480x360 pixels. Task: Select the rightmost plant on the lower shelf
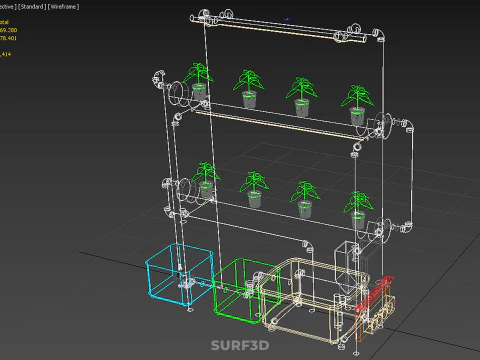pyautogui.click(x=358, y=209)
